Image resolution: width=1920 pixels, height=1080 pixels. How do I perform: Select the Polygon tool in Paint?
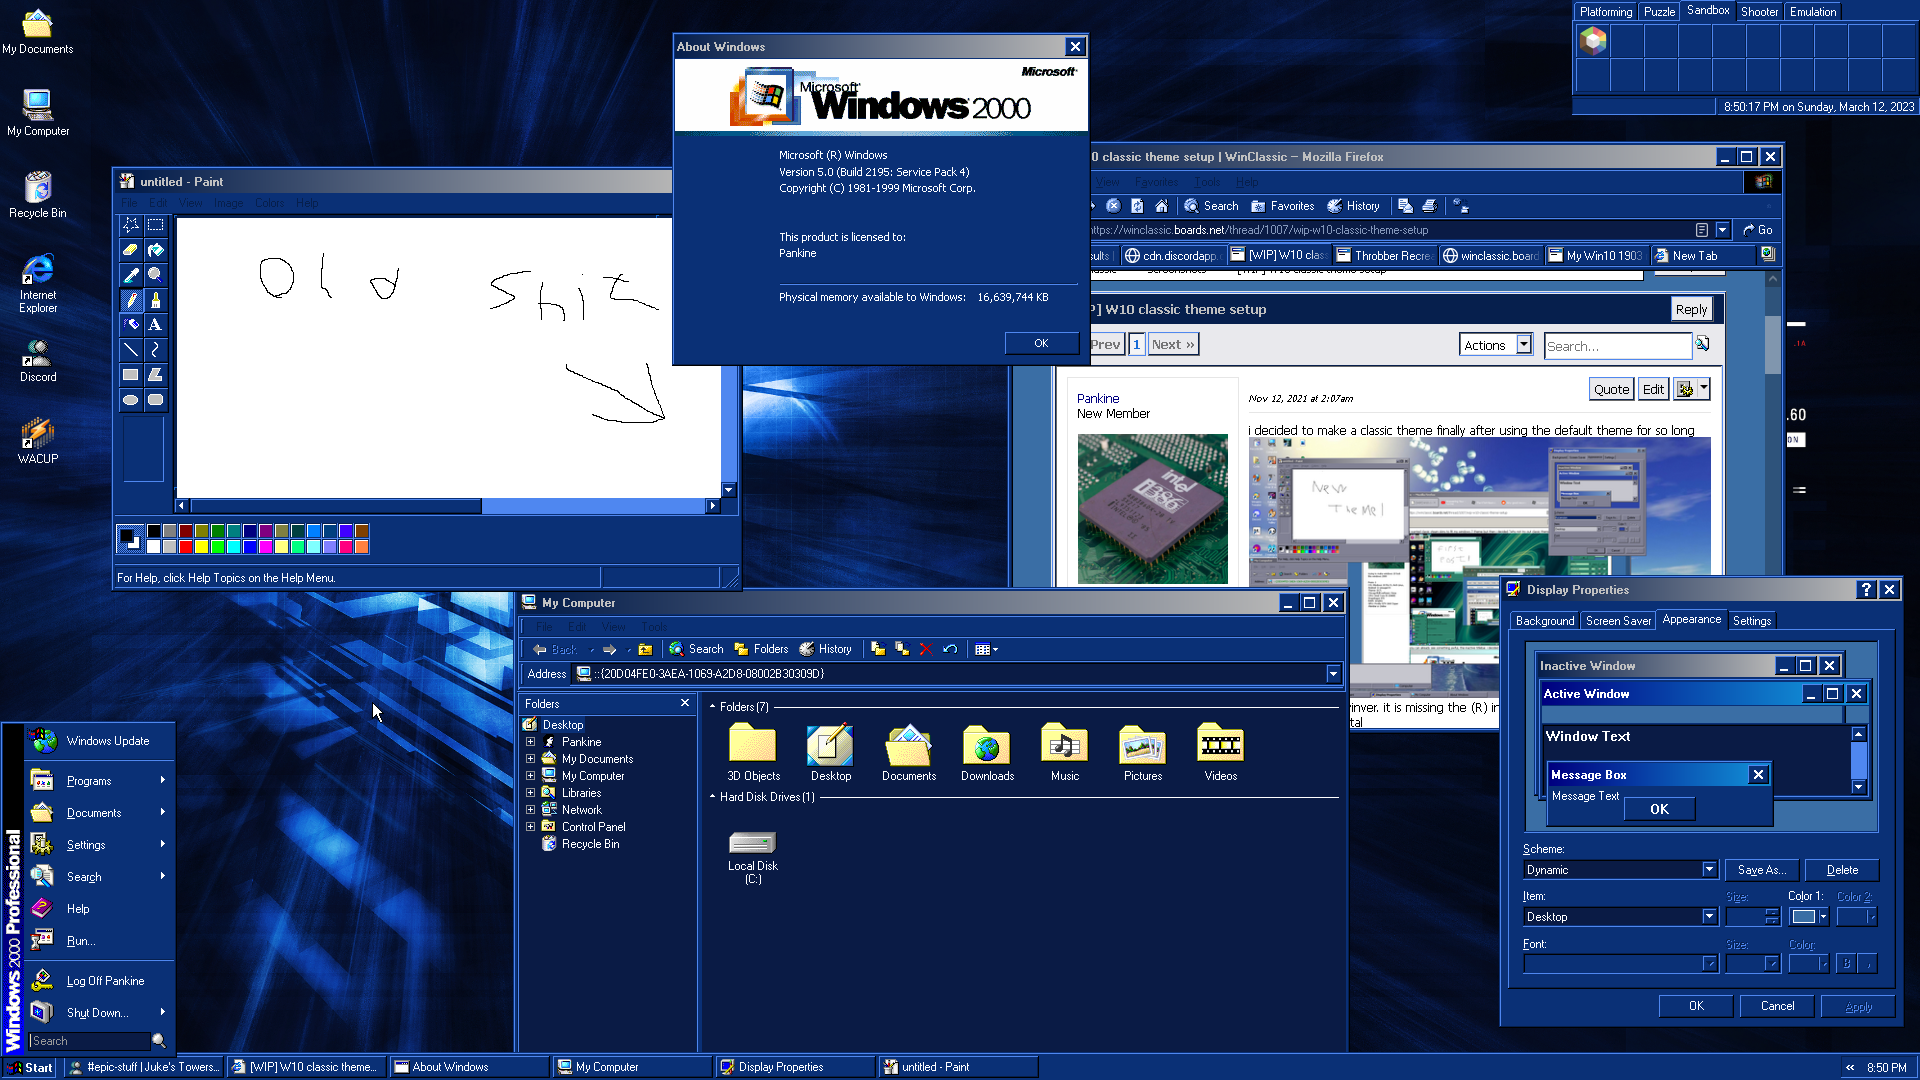(156, 375)
